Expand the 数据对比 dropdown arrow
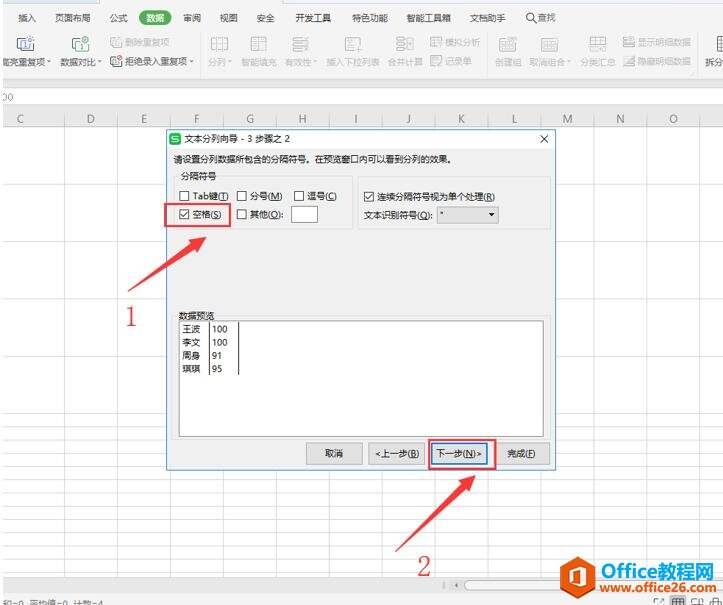 pos(100,61)
